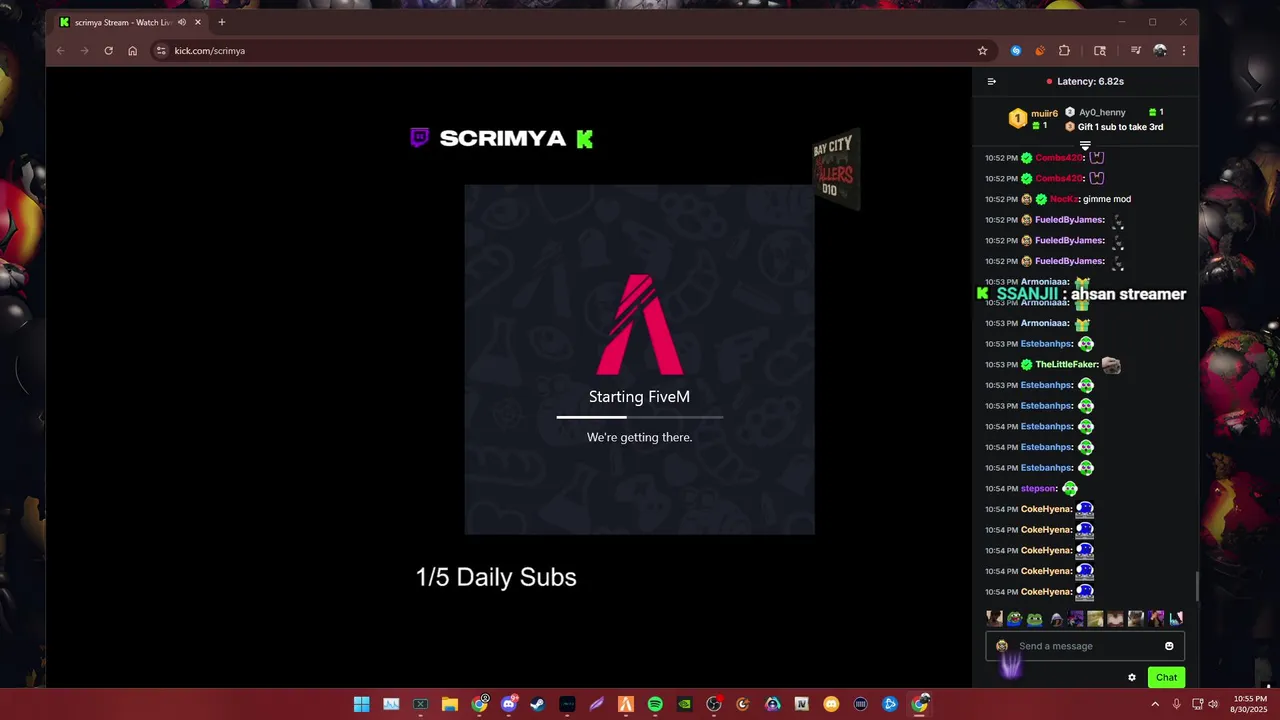
Task: Click the Twitch logo in the stream overlay
Action: tap(420, 138)
